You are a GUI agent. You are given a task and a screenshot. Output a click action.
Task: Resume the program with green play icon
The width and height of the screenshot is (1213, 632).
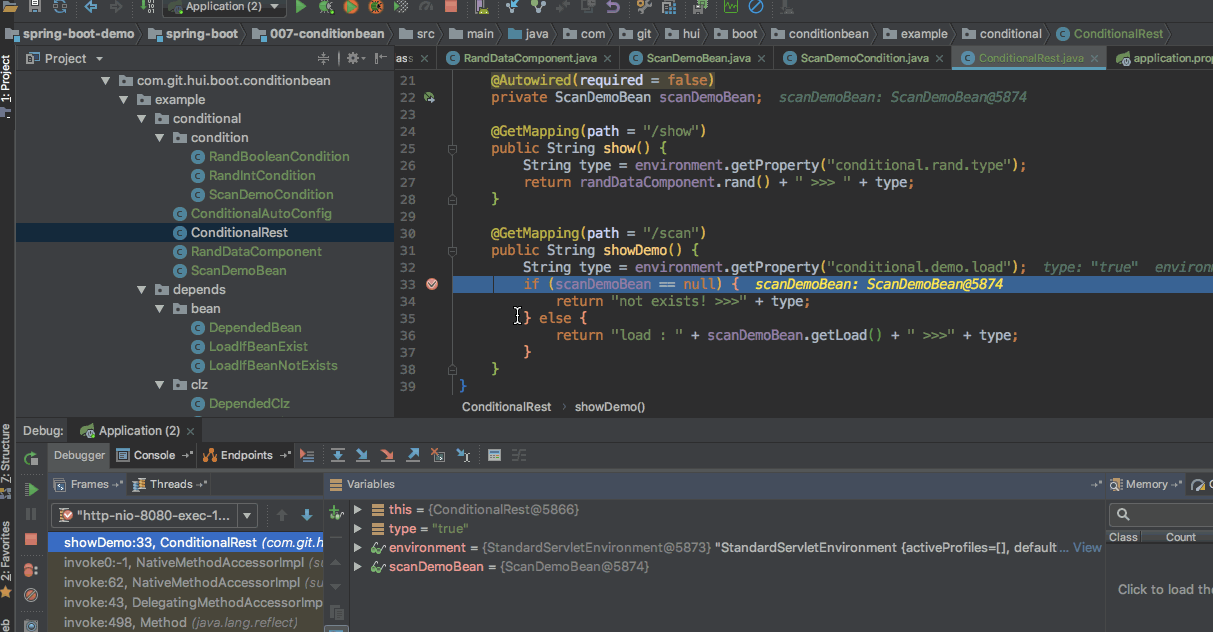click(x=31, y=490)
